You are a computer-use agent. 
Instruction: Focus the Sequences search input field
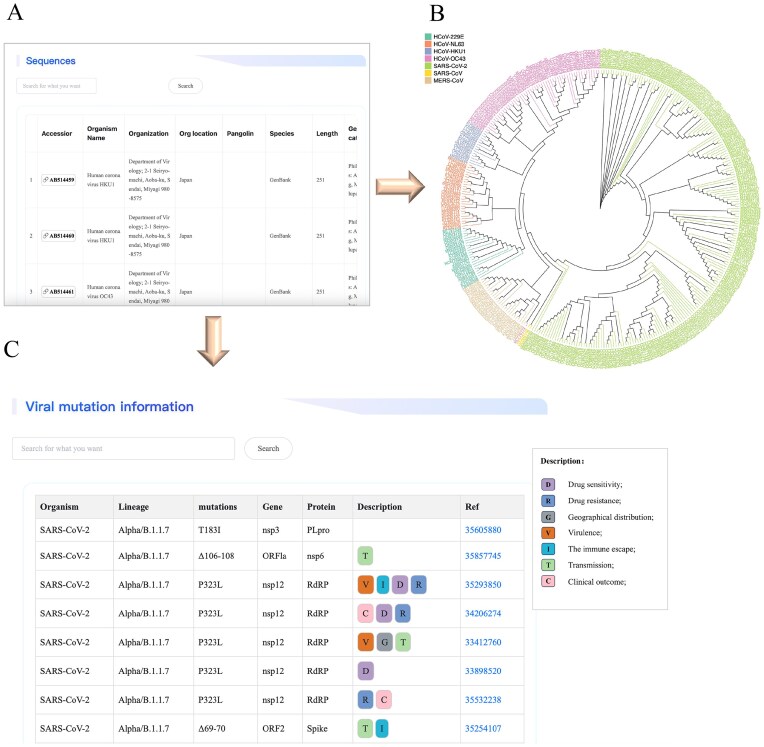coord(57,86)
